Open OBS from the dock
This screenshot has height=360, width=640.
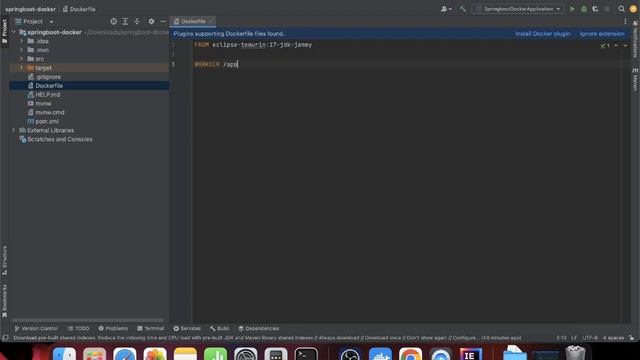tap(350, 354)
